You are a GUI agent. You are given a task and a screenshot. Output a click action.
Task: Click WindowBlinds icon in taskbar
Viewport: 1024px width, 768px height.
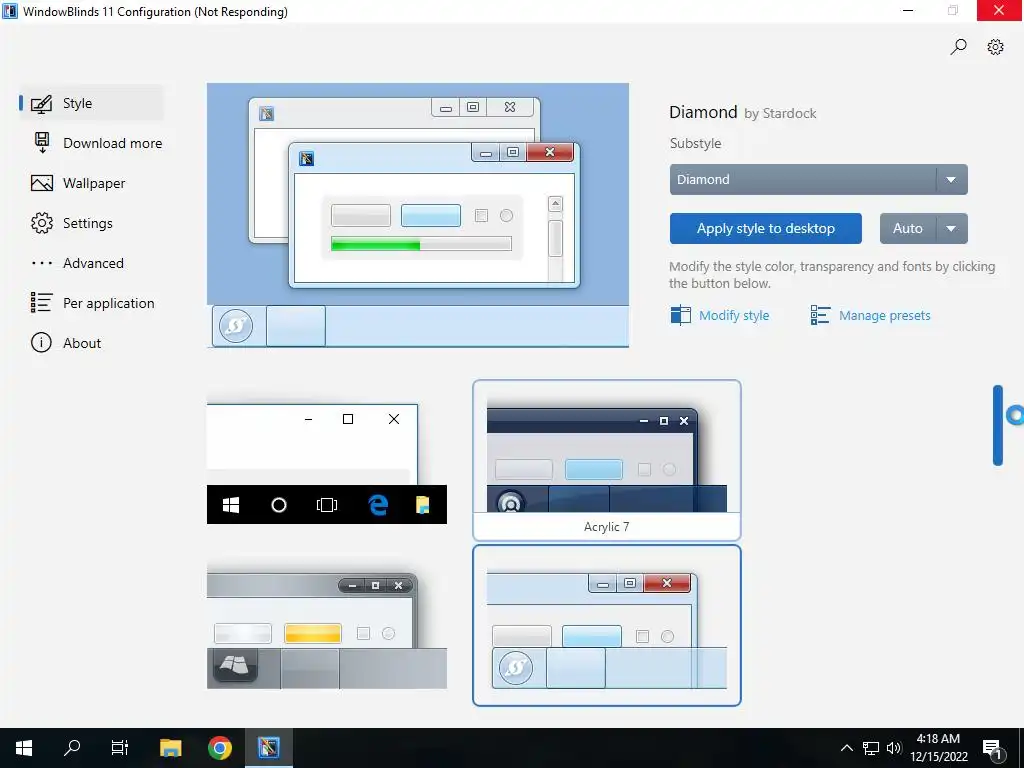coord(268,748)
